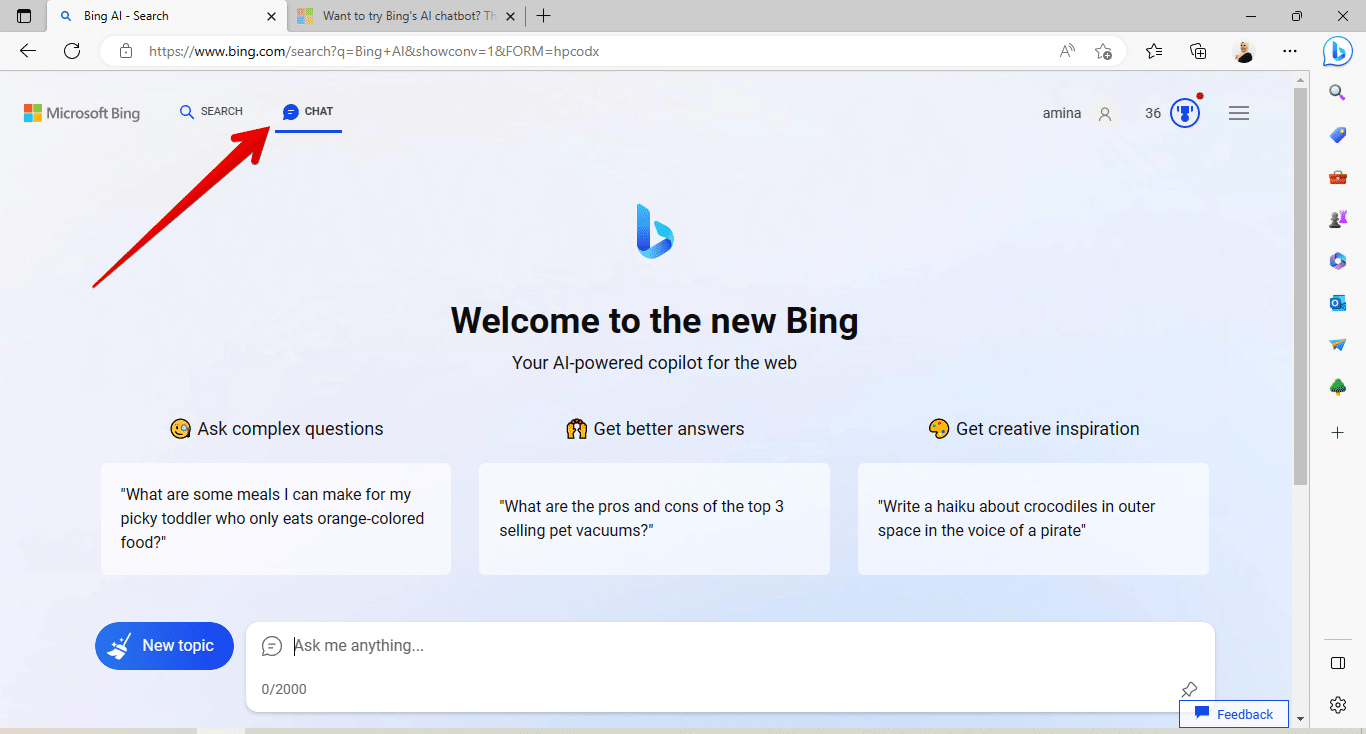The width and height of the screenshot is (1366, 734).
Task: Open the Feedback button
Action: click(x=1234, y=714)
